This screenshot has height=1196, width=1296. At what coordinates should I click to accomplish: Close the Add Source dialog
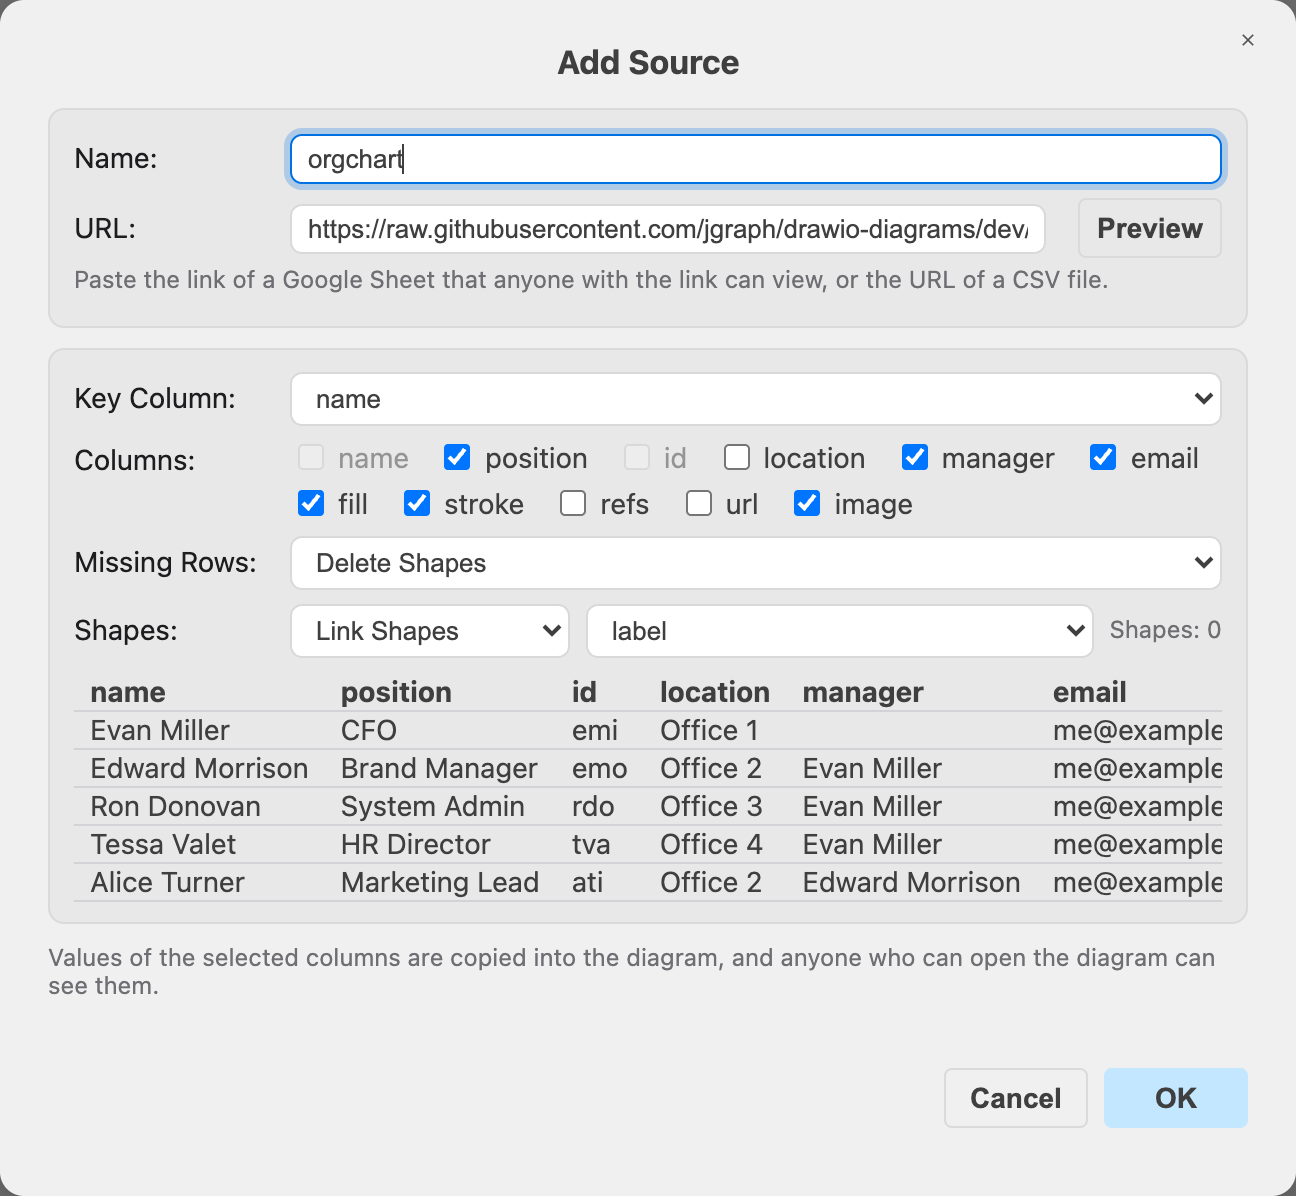click(x=1247, y=40)
